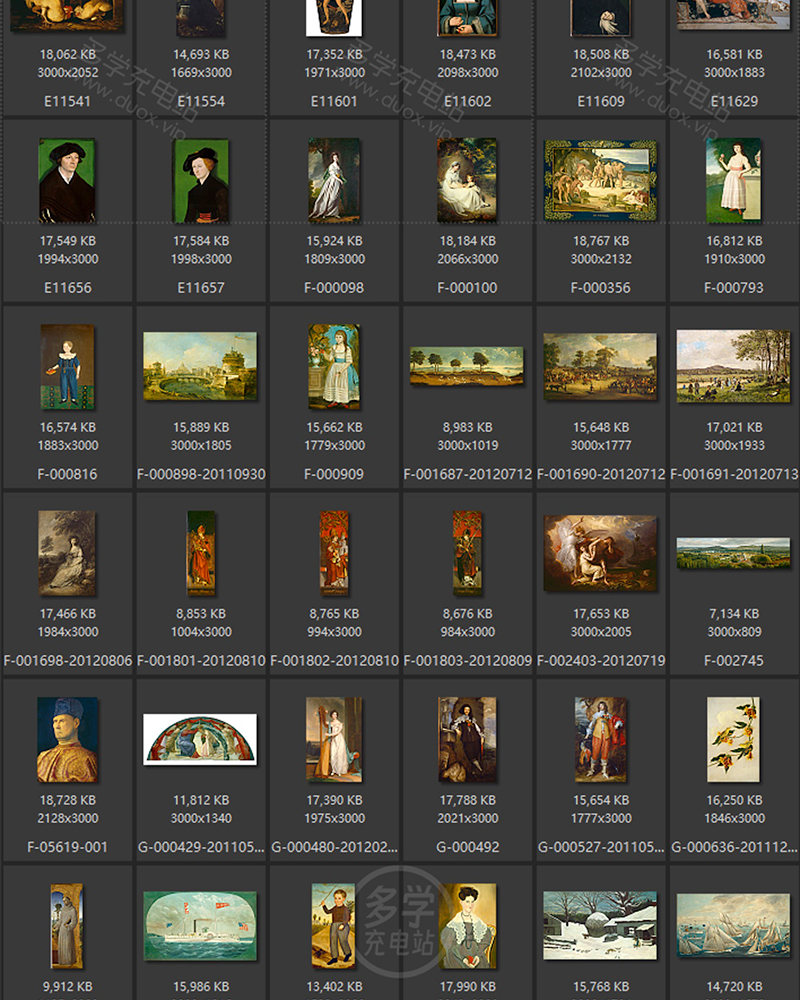Viewport: 800px width, 1000px height.
Task: Open the camel caravan scene F-000356
Action: point(600,178)
